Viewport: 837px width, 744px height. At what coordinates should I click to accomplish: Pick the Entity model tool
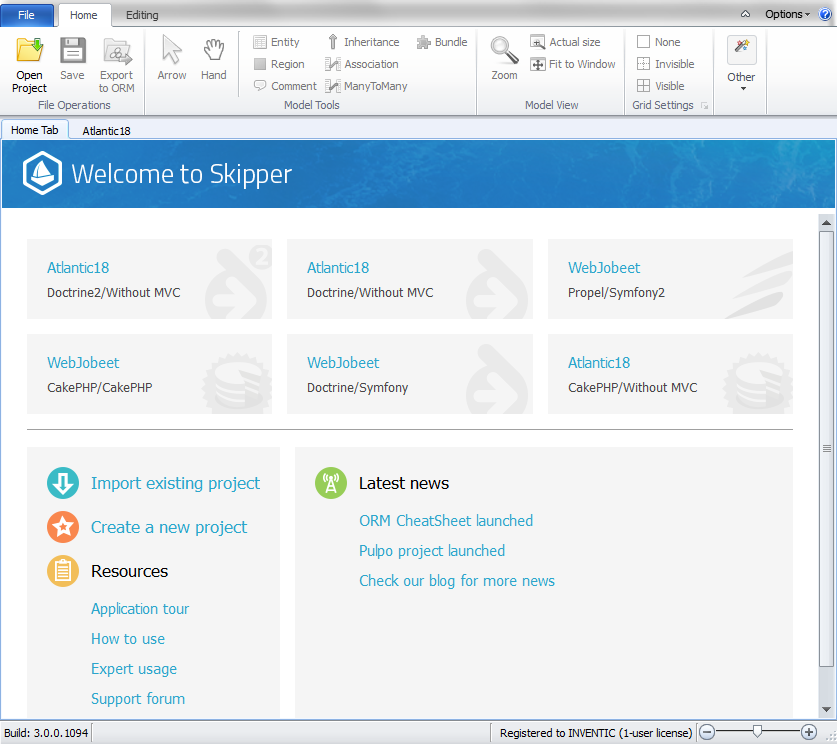(277, 42)
